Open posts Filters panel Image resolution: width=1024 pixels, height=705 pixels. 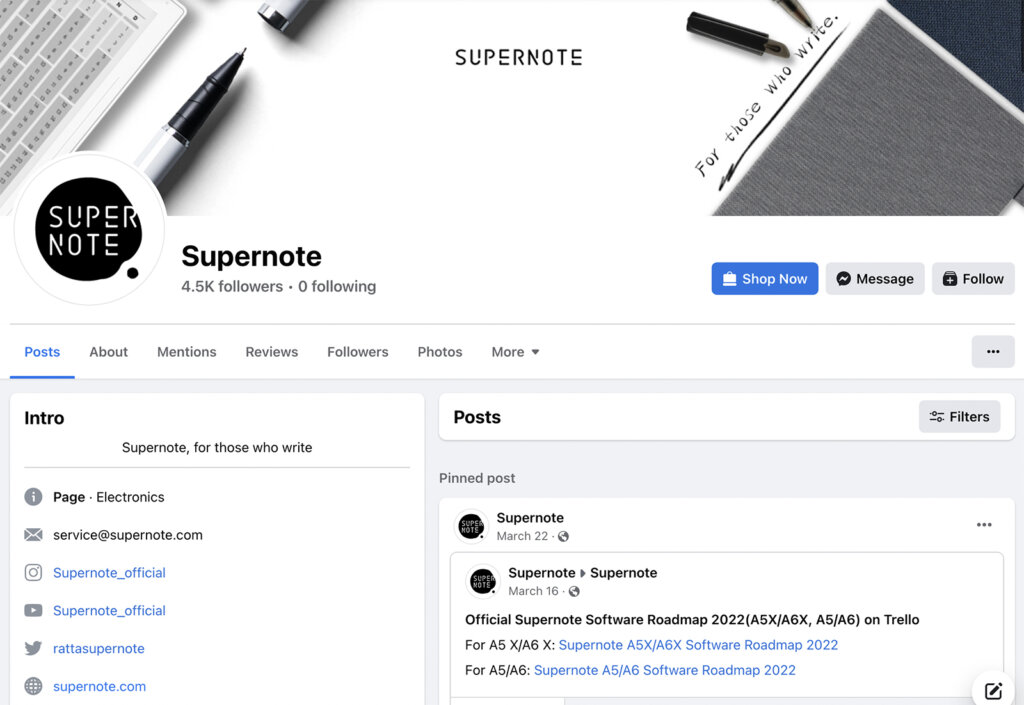(x=959, y=416)
